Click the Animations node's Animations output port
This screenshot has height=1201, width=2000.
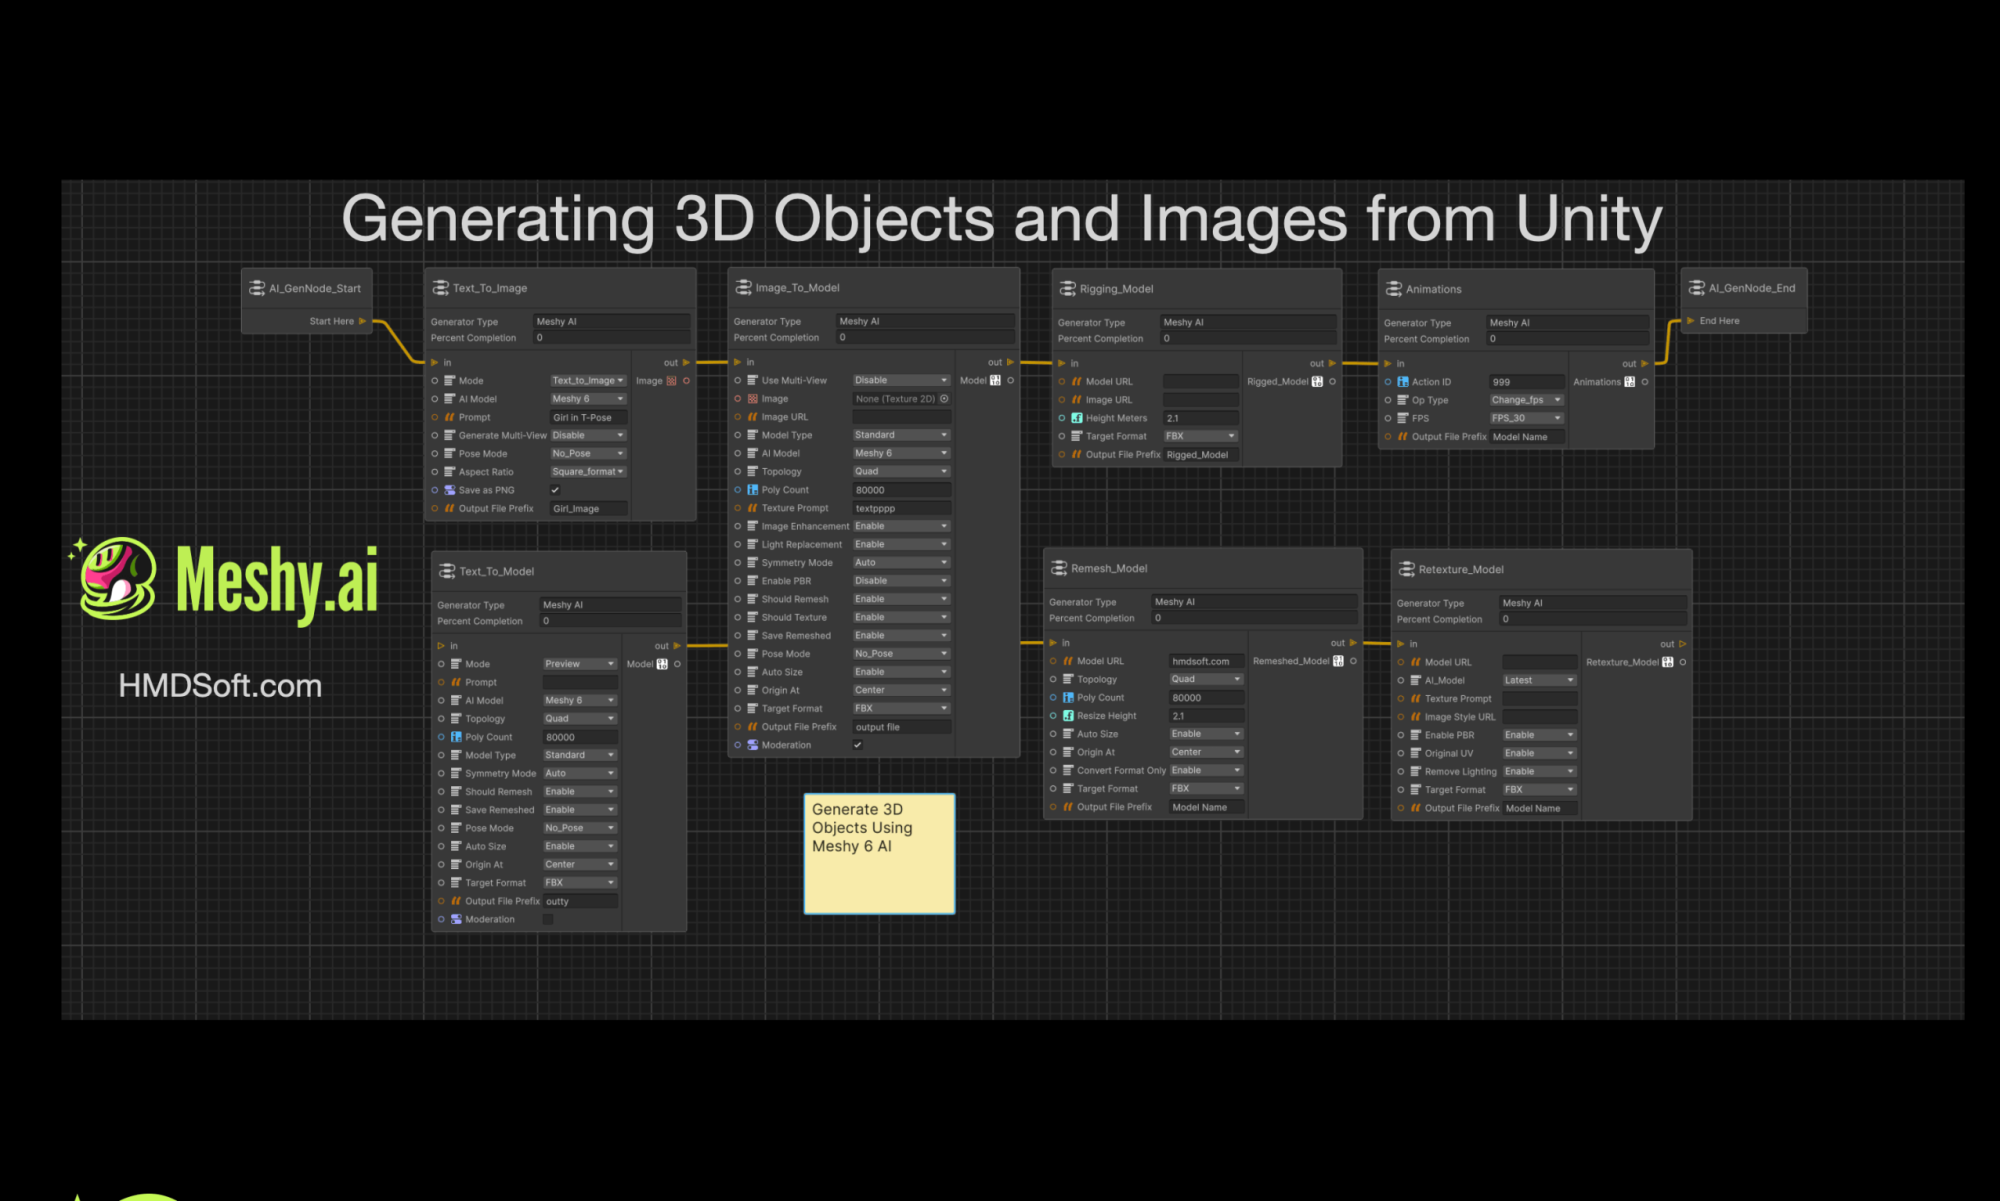click(1645, 382)
